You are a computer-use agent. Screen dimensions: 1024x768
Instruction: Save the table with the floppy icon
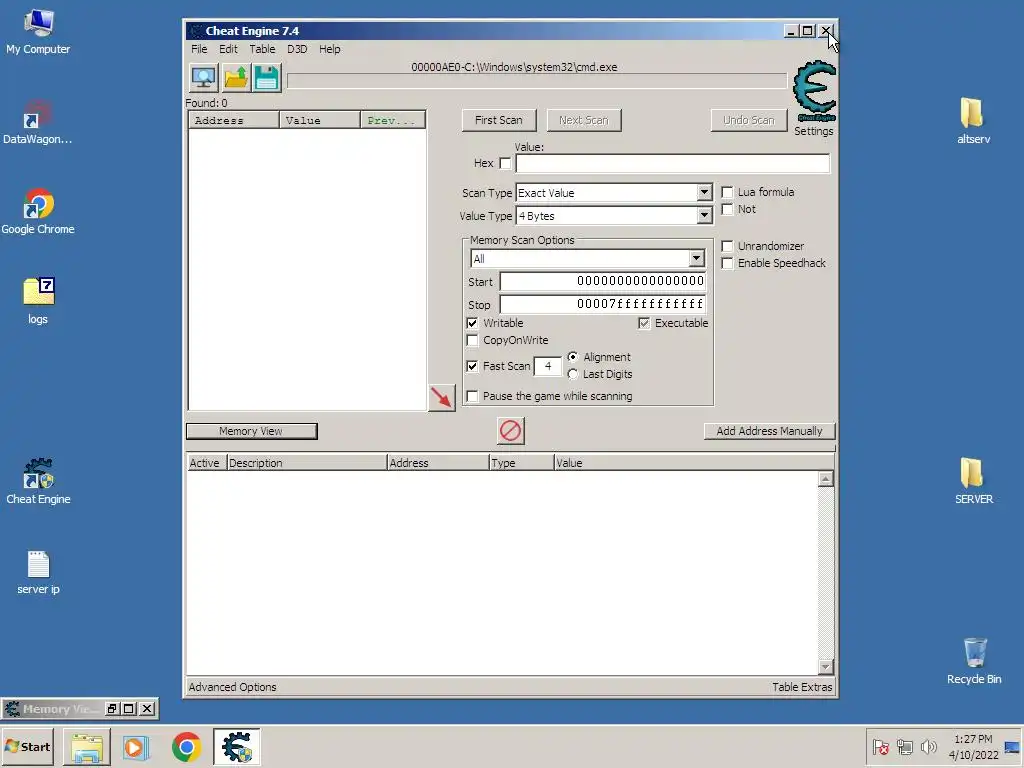point(266,78)
